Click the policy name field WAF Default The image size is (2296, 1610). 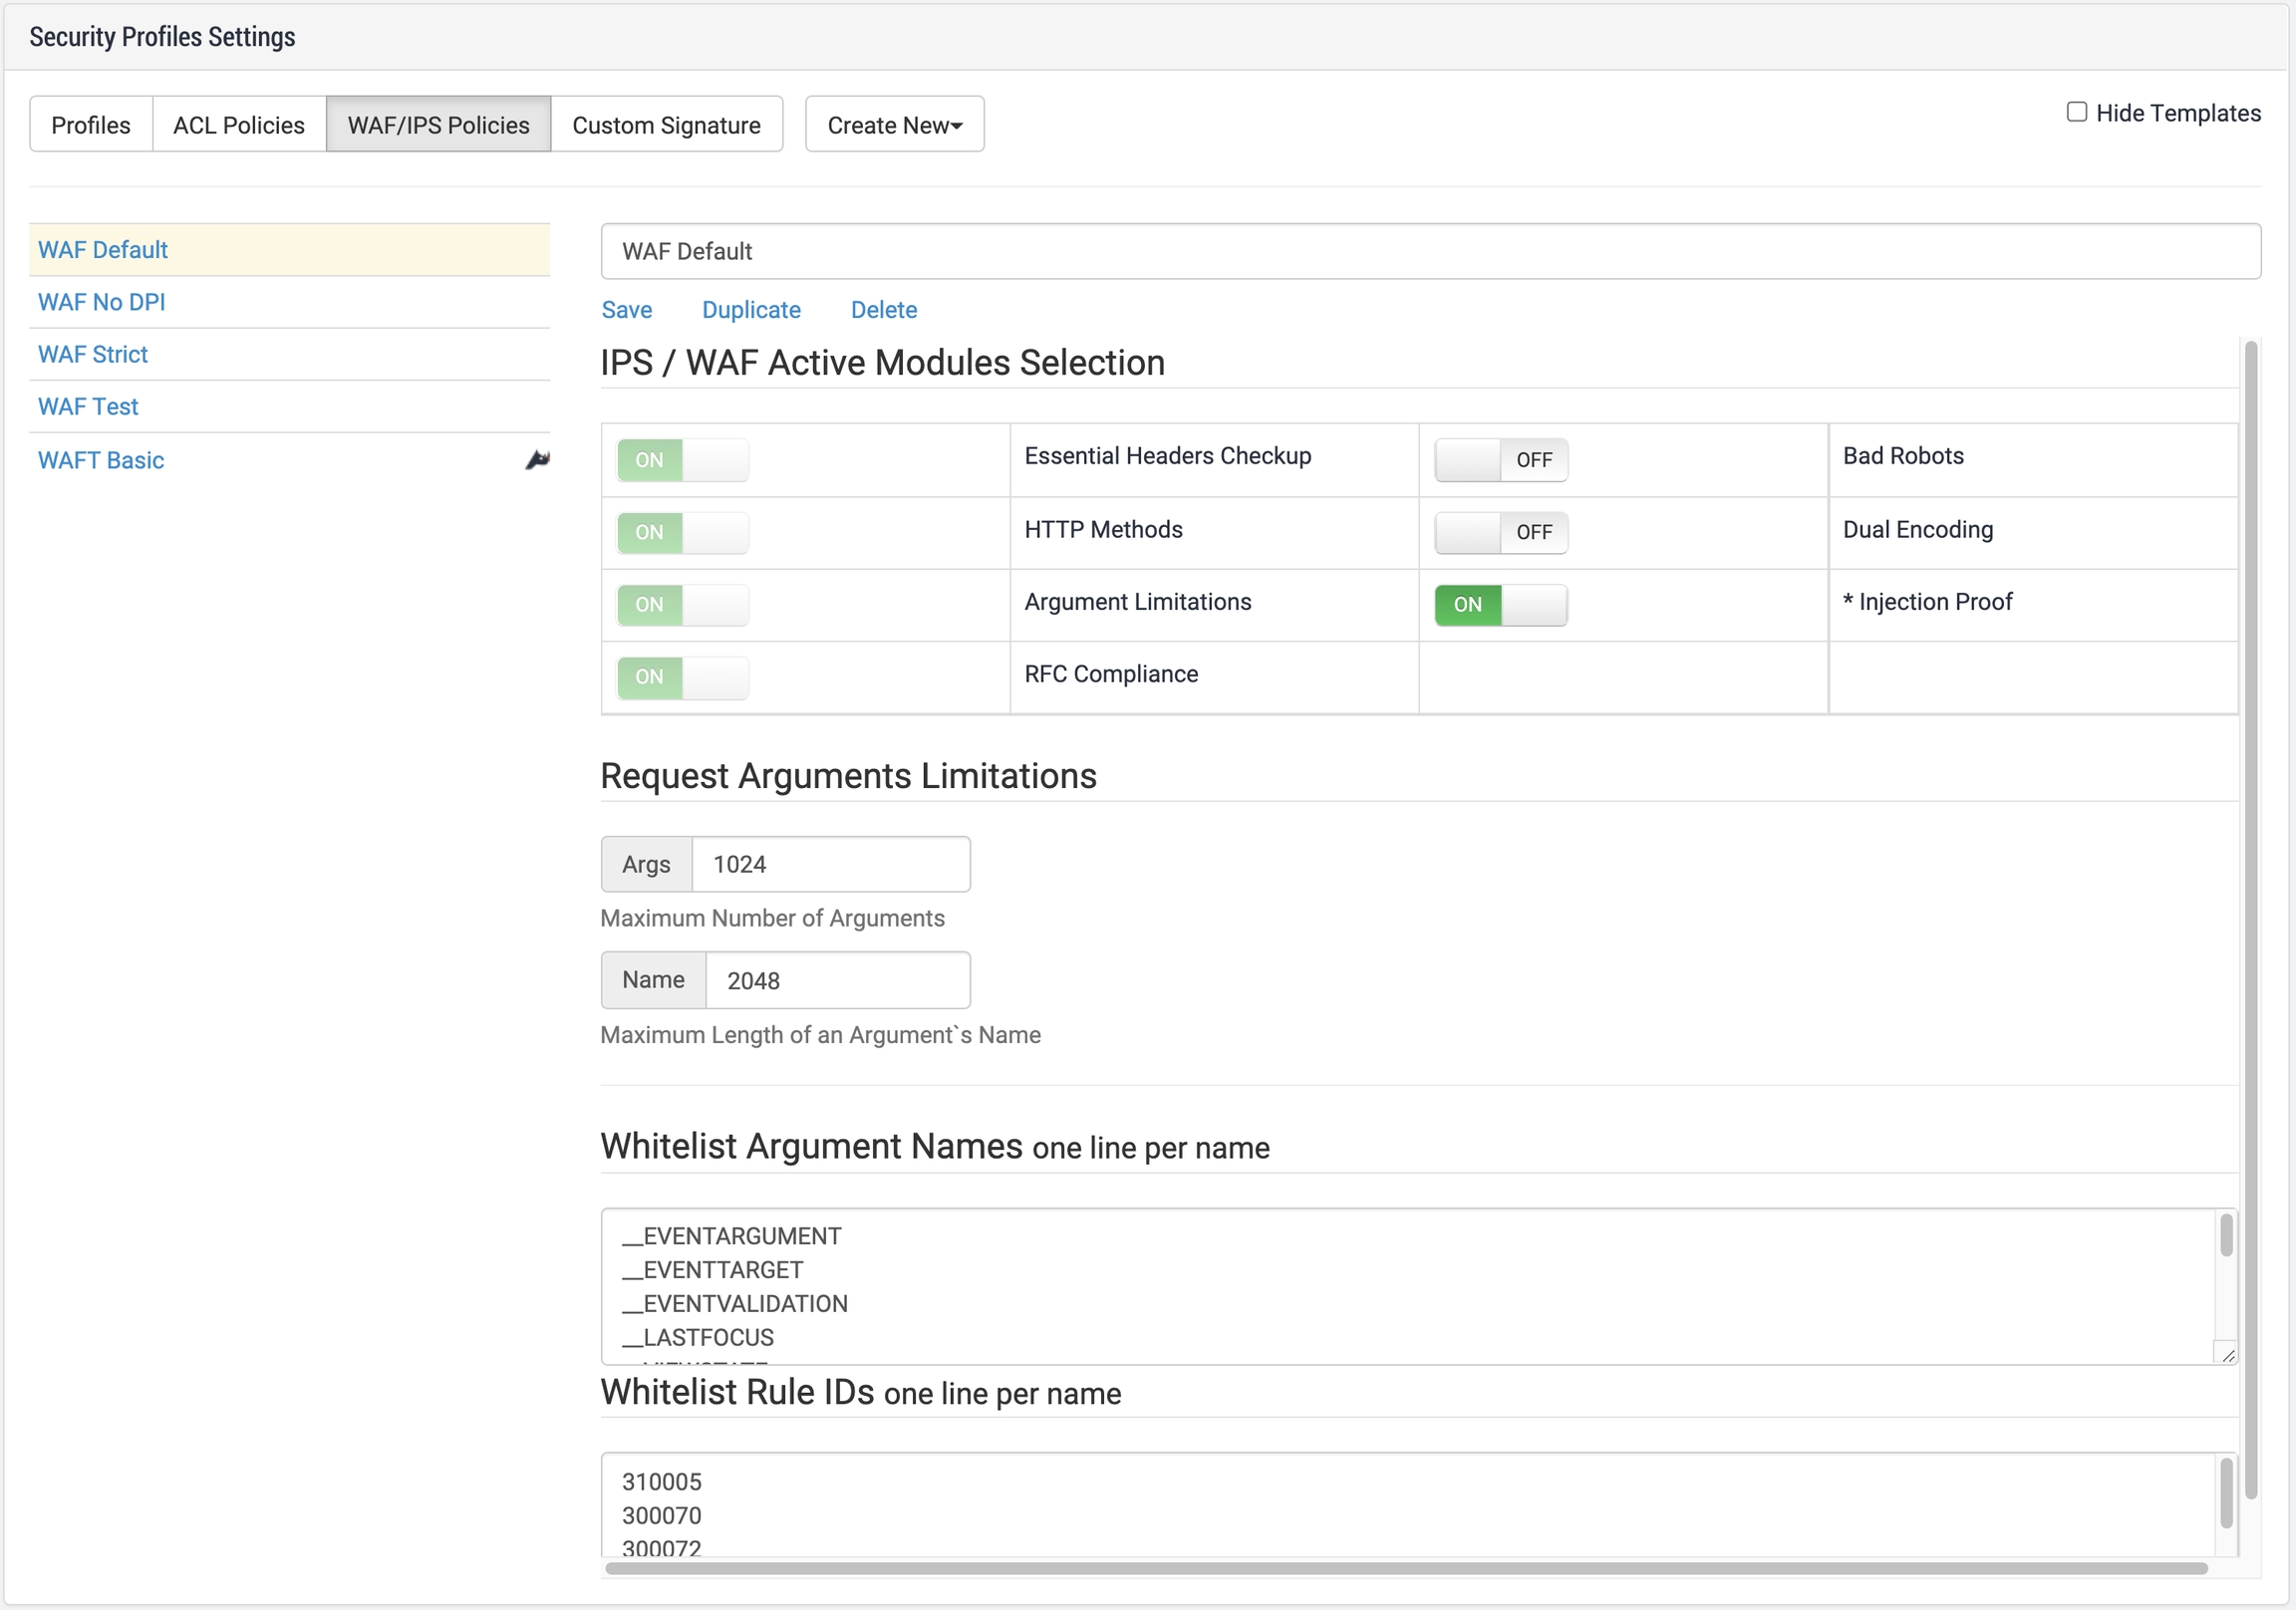pos(1430,251)
